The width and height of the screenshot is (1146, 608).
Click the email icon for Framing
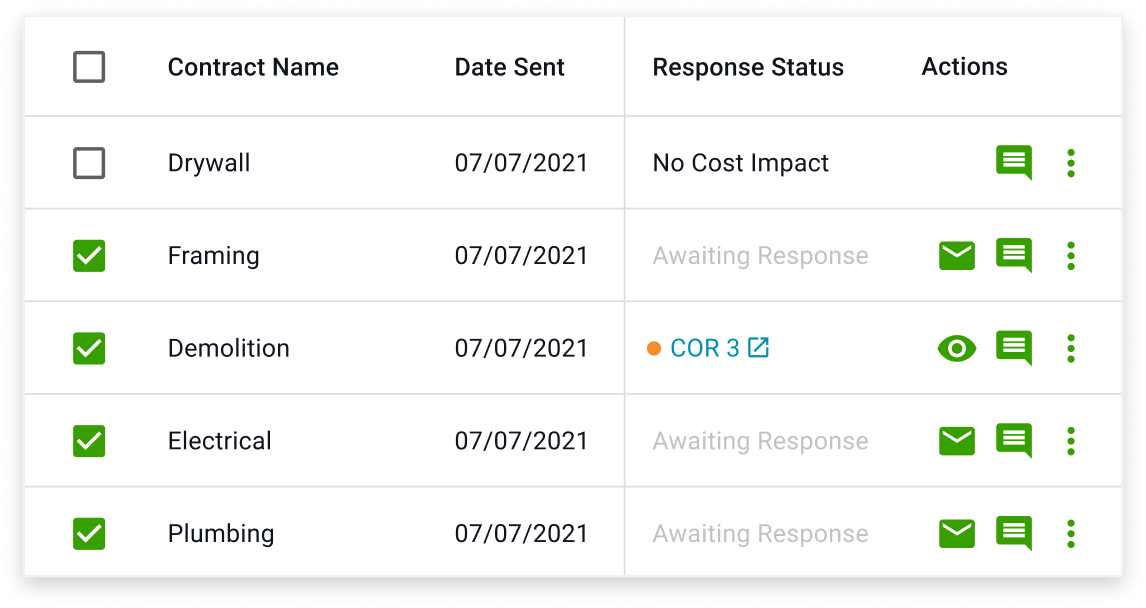tap(957, 255)
